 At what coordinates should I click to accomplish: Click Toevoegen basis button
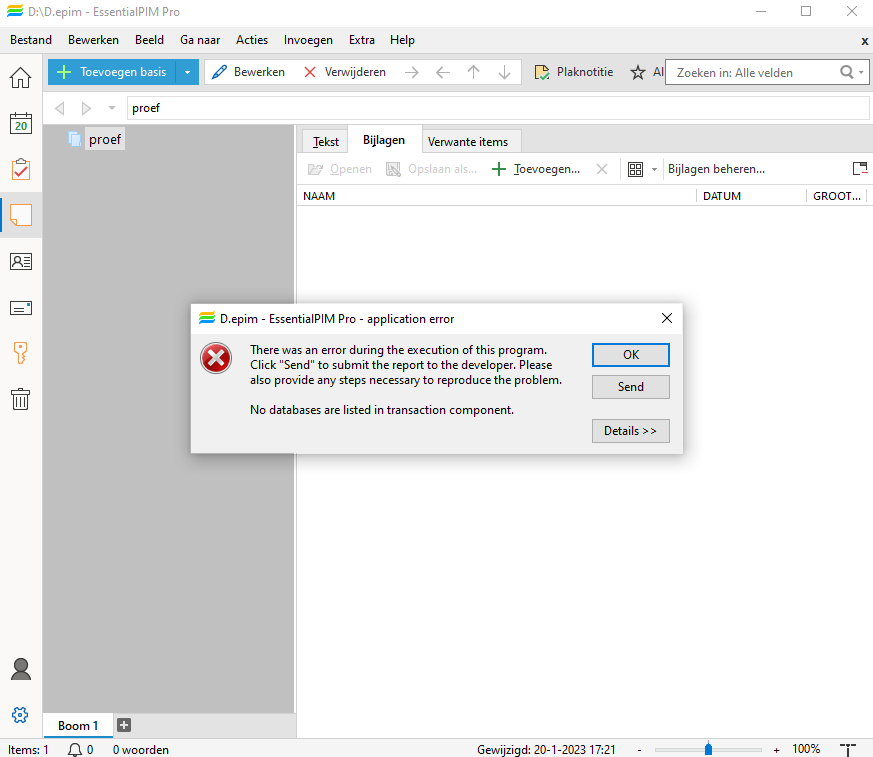pyautogui.click(x=112, y=72)
